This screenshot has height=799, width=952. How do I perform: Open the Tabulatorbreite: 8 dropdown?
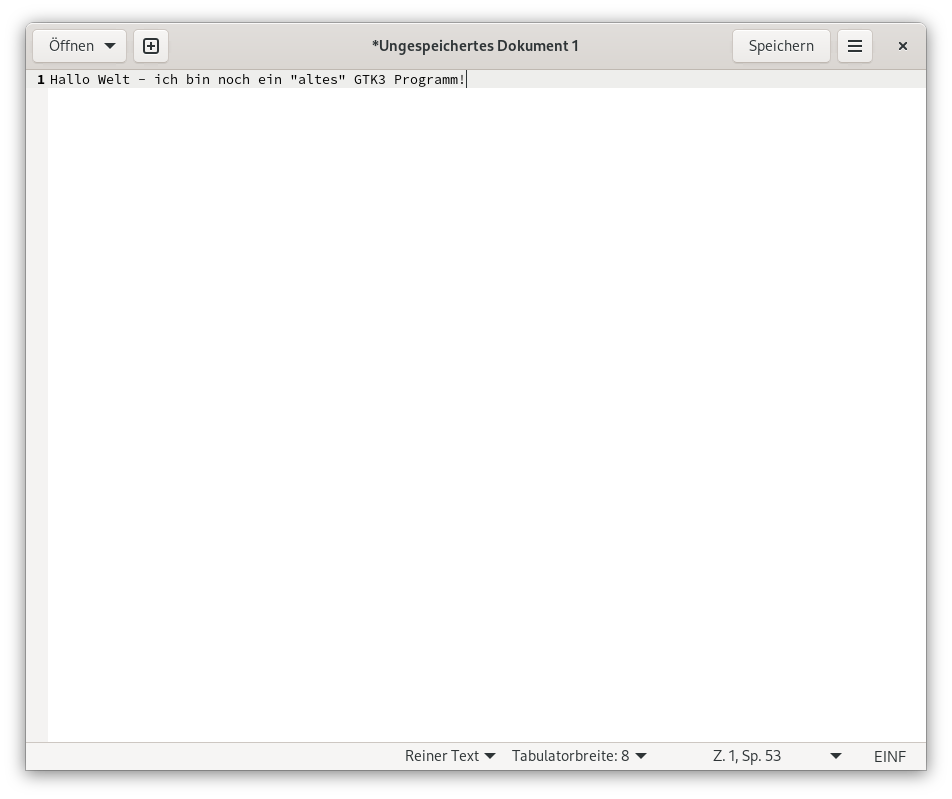pyautogui.click(x=579, y=756)
